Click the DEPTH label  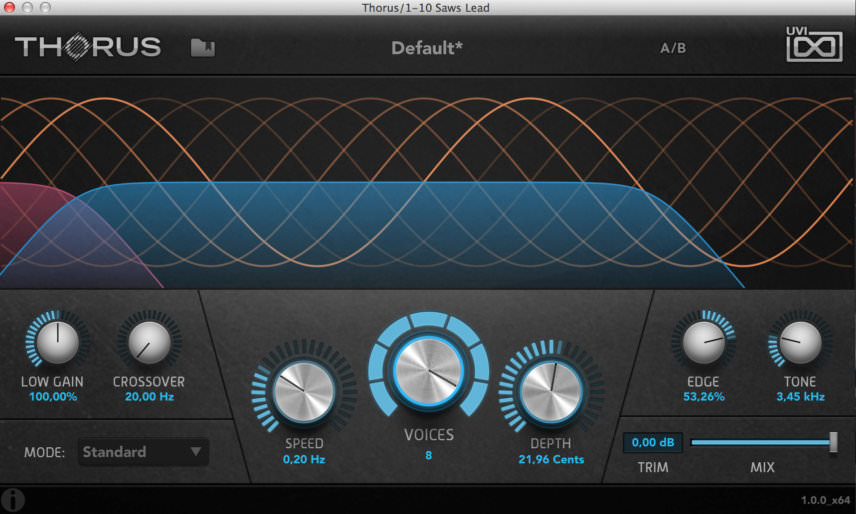tap(551, 444)
